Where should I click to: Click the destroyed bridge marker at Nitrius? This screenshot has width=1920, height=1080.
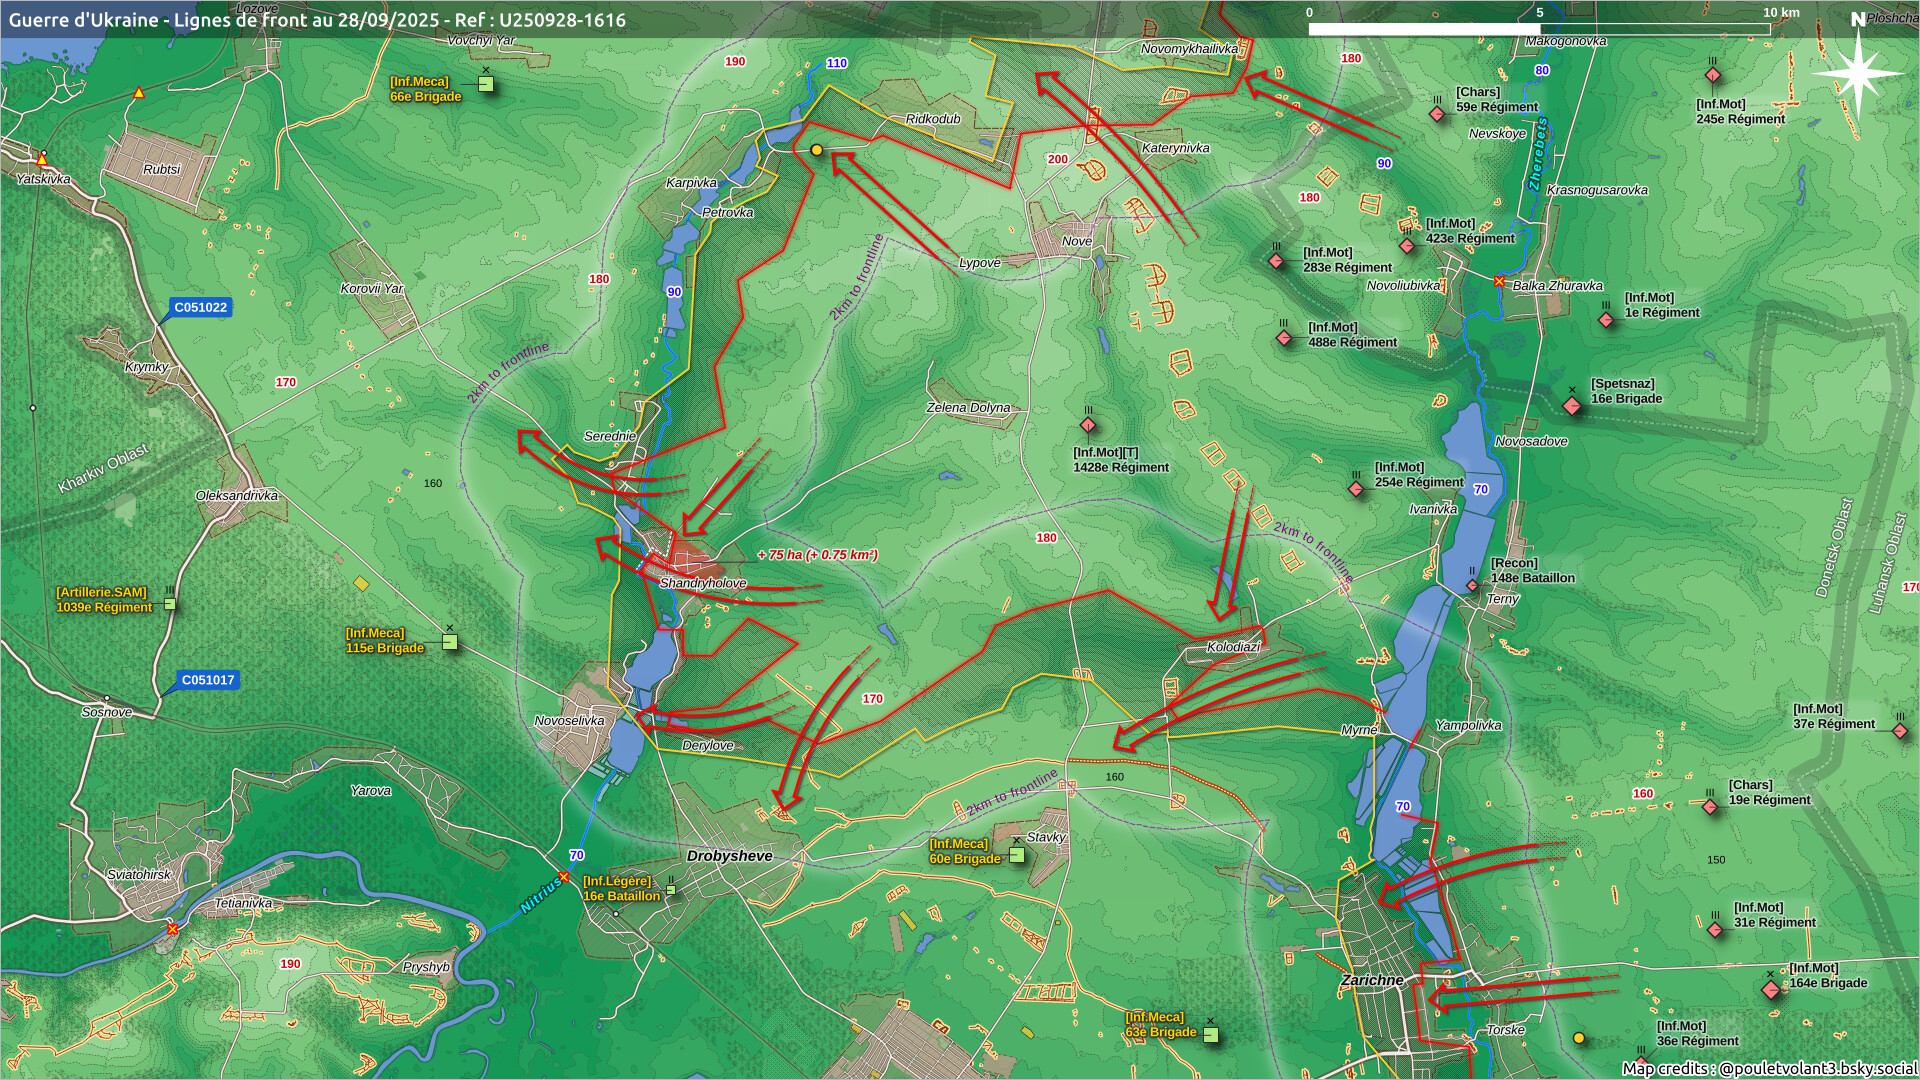click(x=564, y=877)
